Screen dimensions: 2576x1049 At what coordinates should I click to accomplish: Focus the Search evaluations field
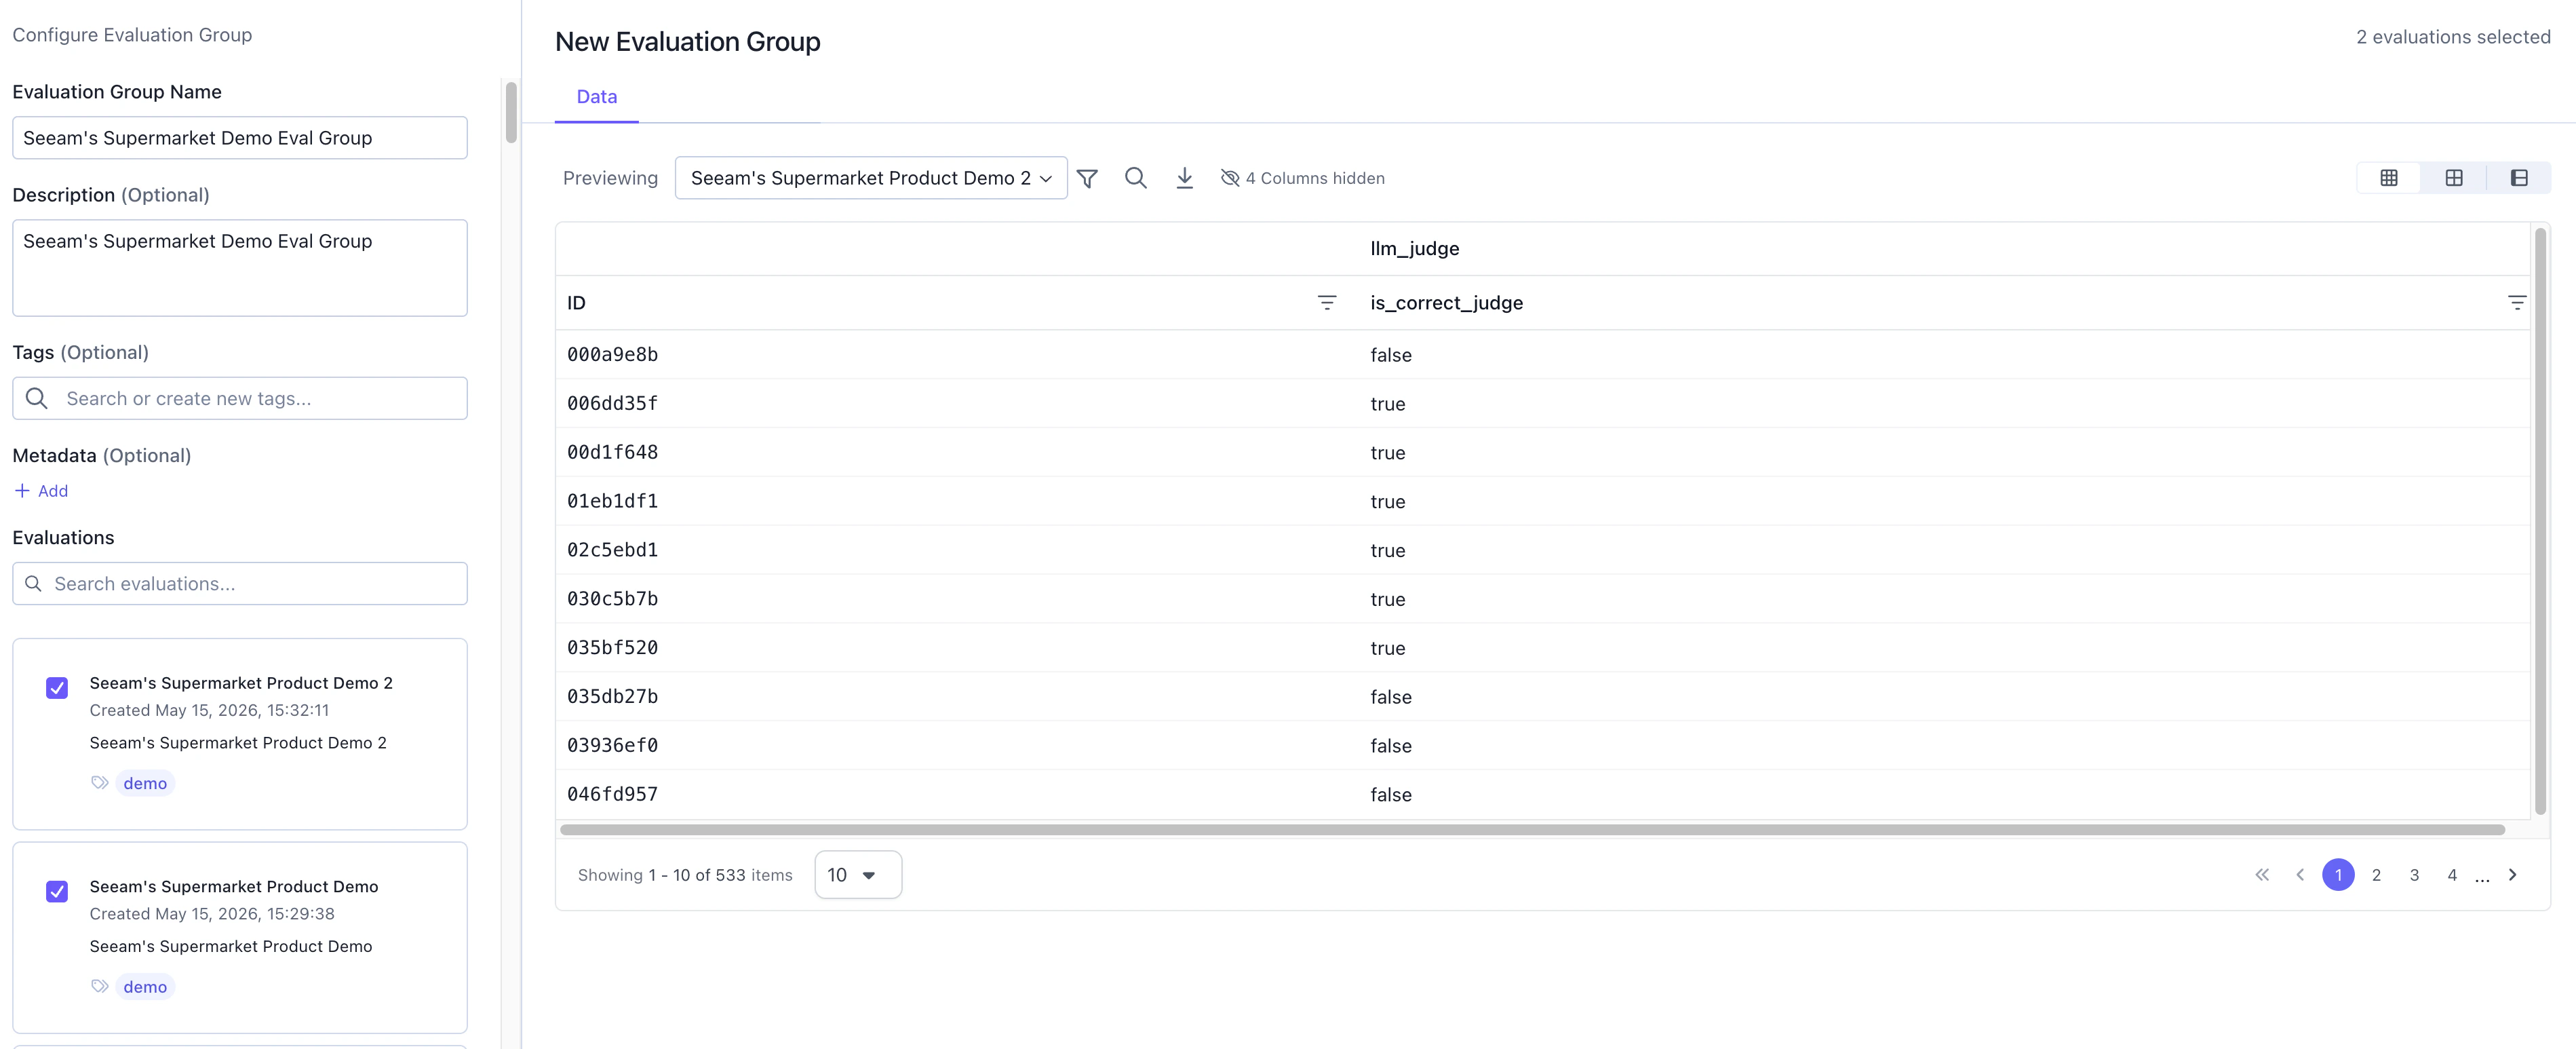point(240,584)
